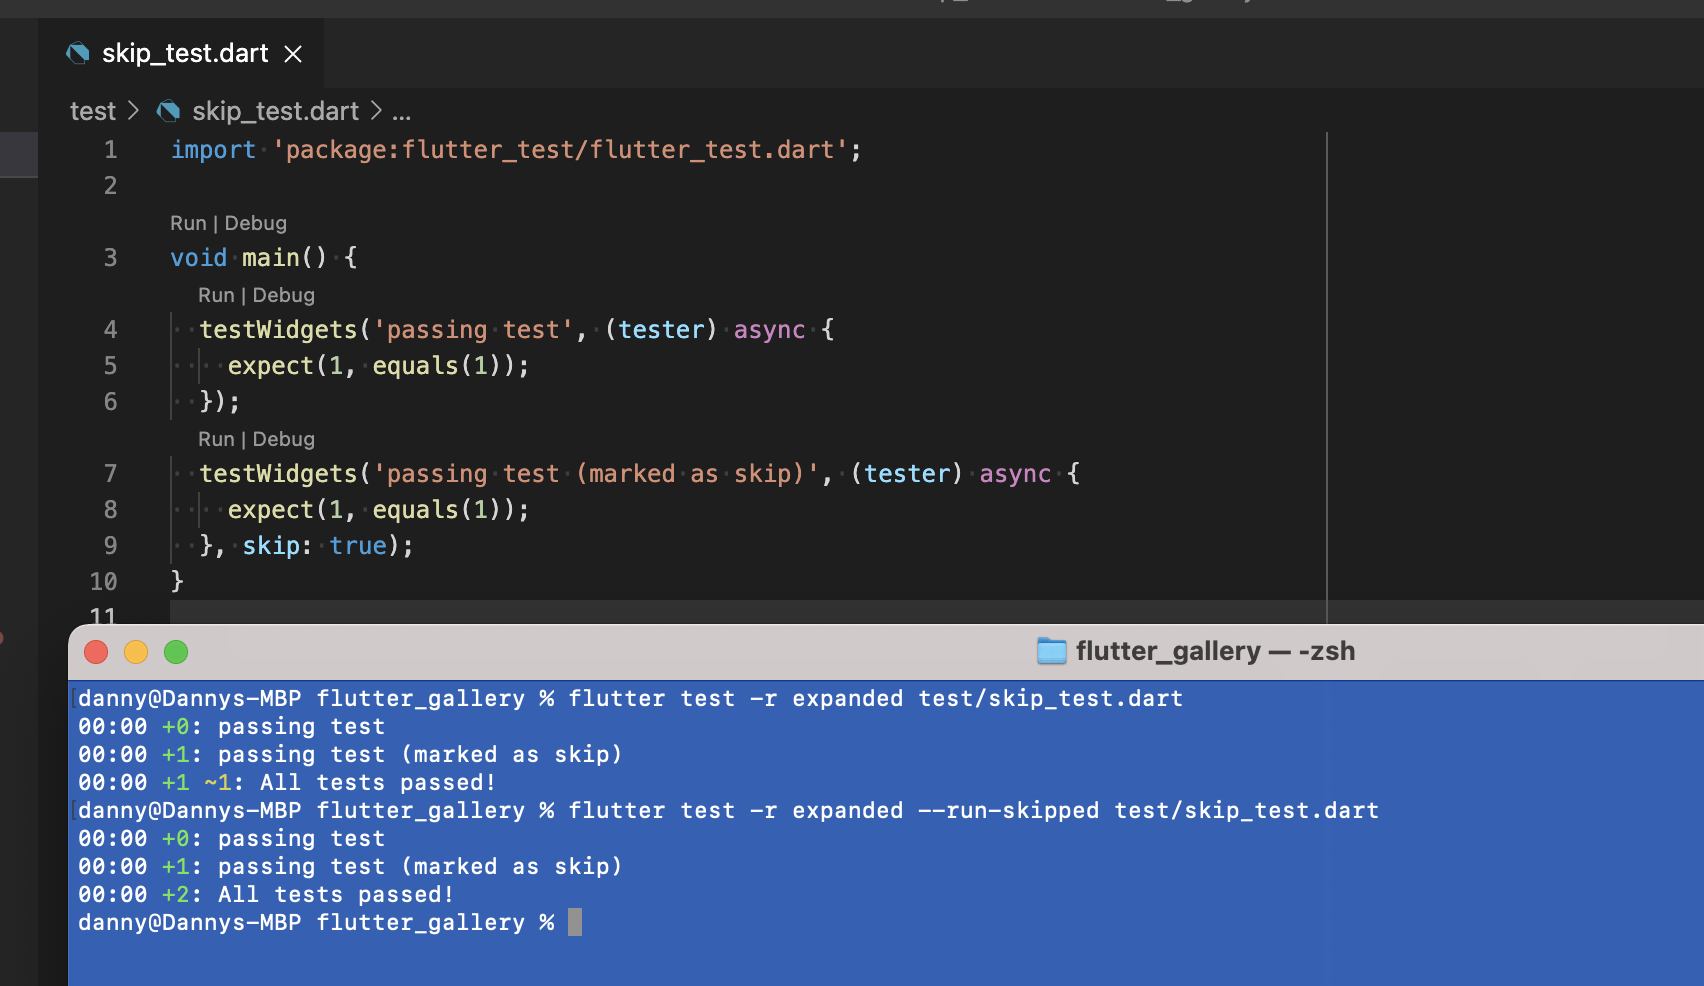Click 'expect' call on line 5

pyautogui.click(x=271, y=366)
